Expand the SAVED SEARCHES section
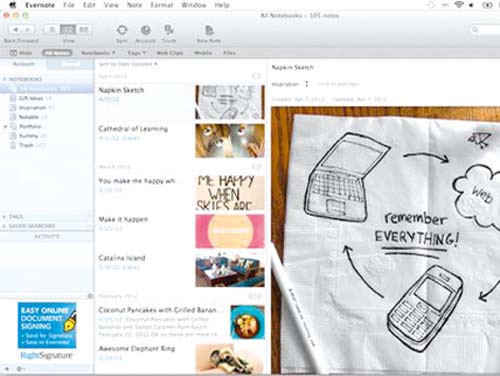The image size is (500, 376). (x=4, y=226)
